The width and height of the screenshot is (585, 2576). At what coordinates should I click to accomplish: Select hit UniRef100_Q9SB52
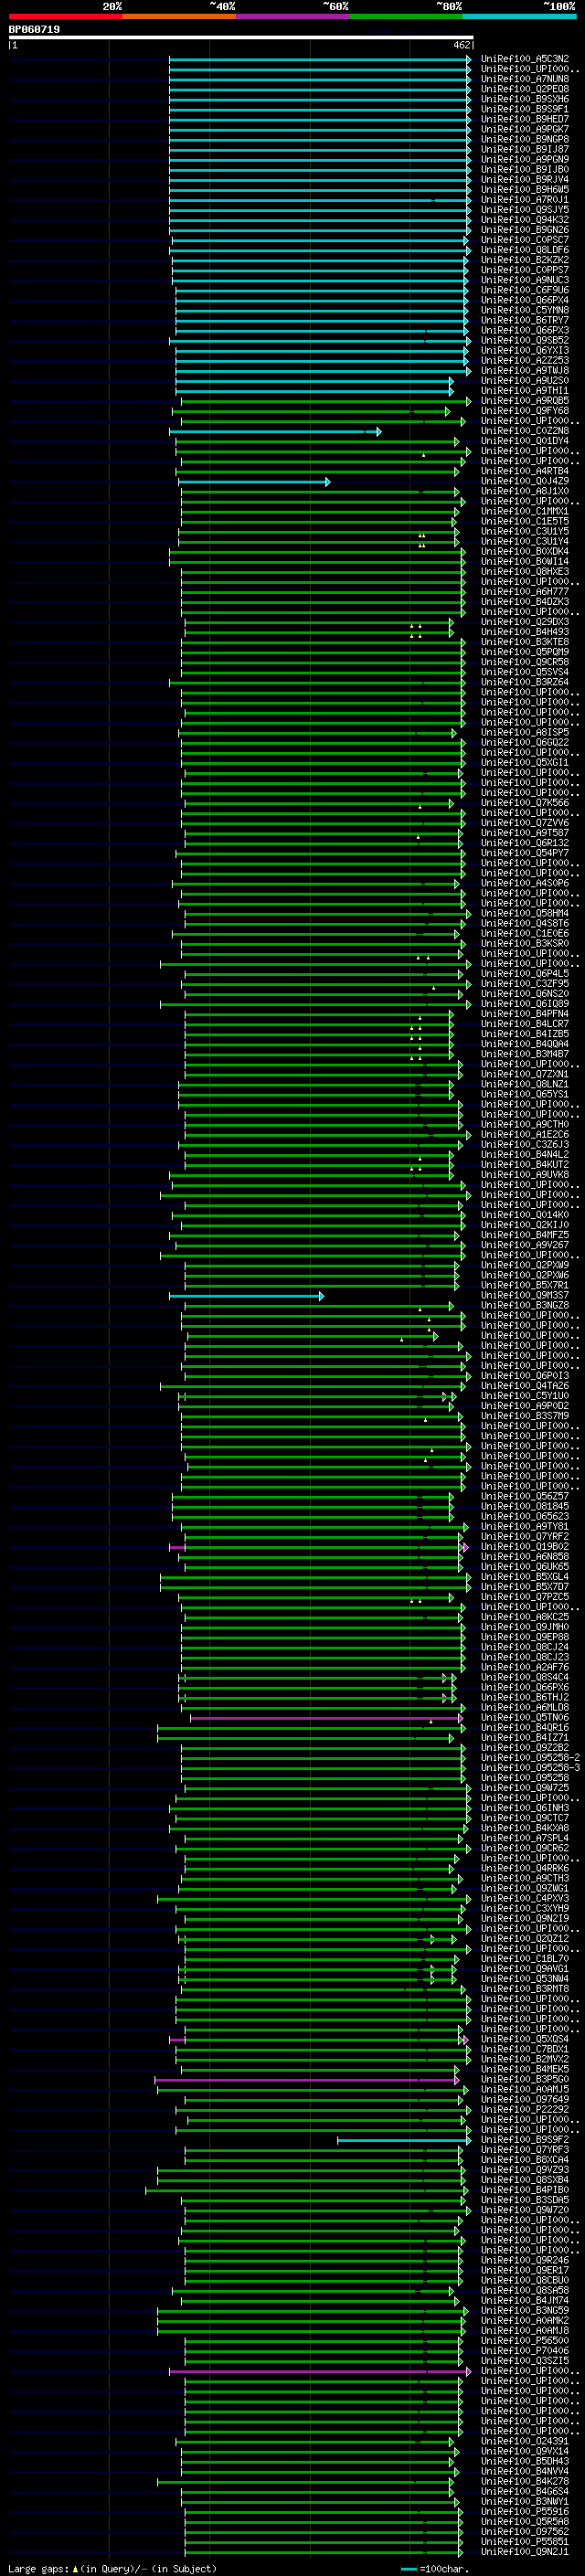click(525, 340)
